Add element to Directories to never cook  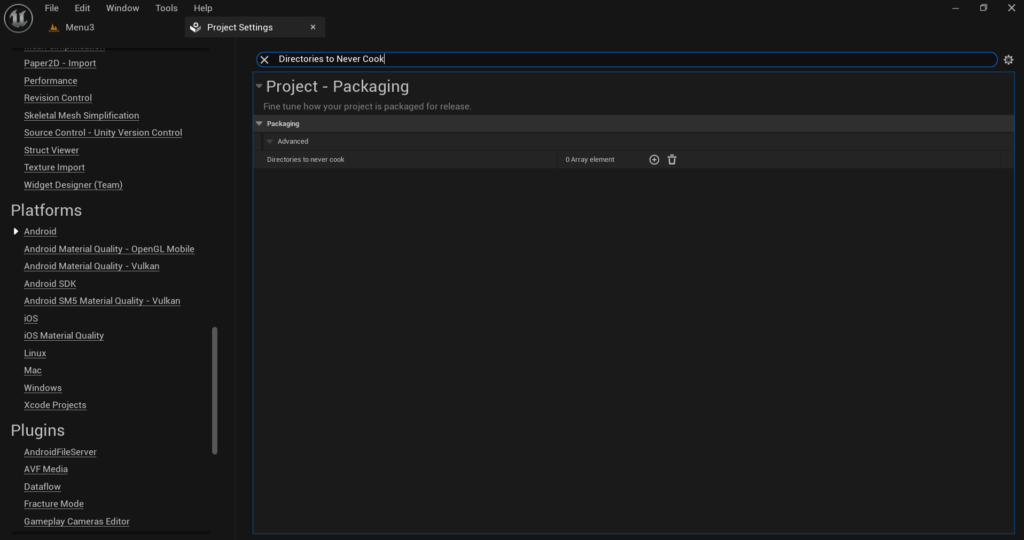point(654,159)
